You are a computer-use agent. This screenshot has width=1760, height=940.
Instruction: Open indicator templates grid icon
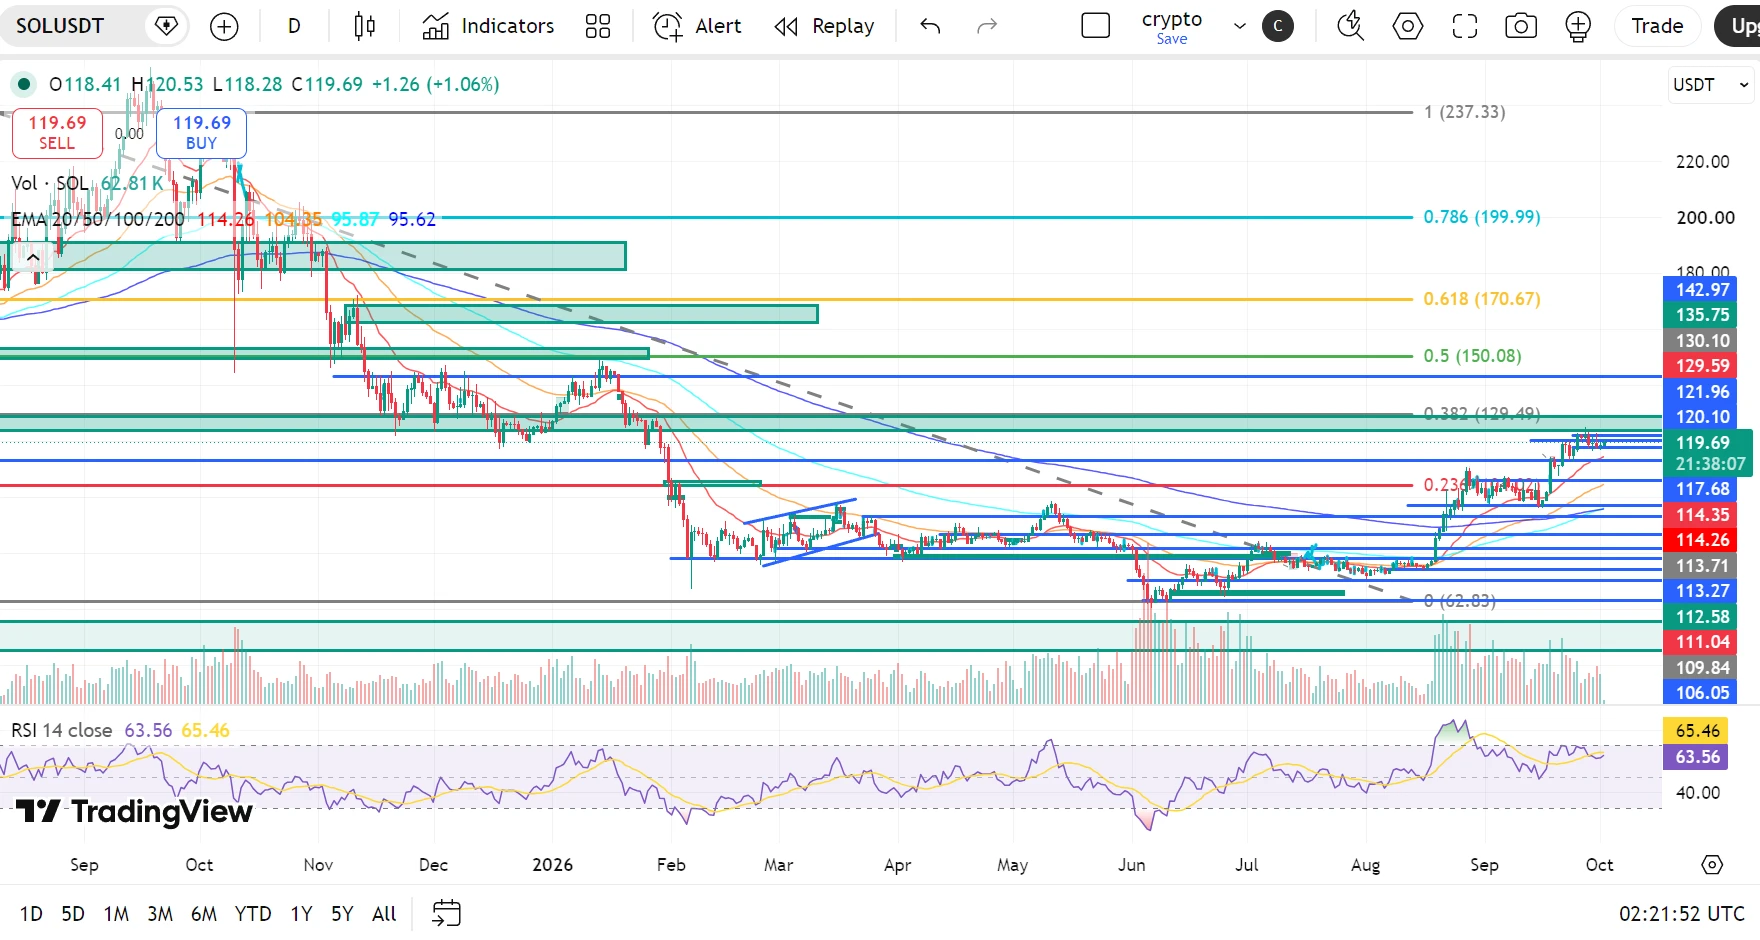pos(598,27)
